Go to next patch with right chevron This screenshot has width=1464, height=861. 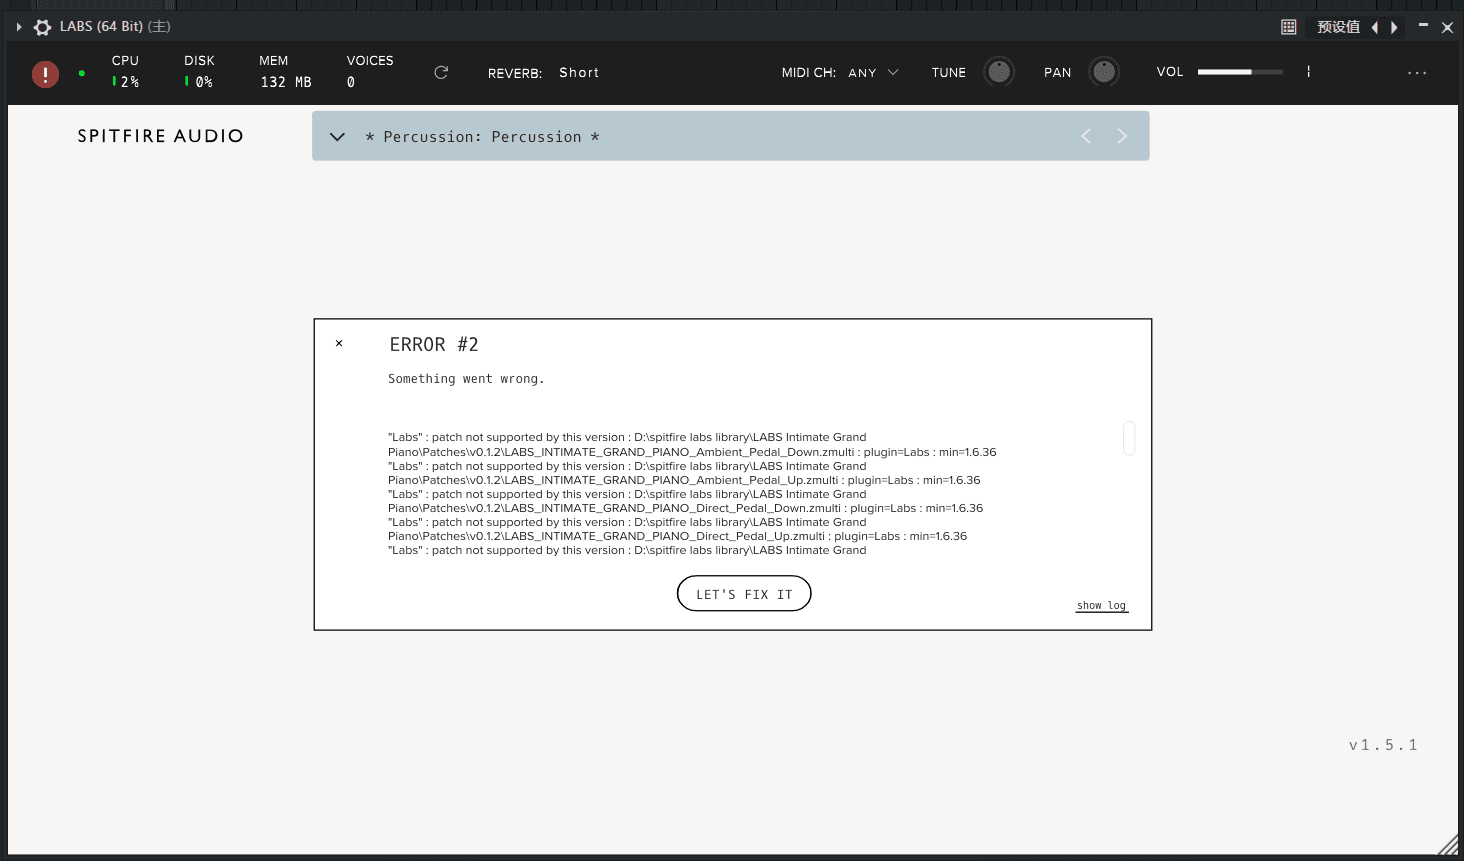pyautogui.click(x=1122, y=136)
